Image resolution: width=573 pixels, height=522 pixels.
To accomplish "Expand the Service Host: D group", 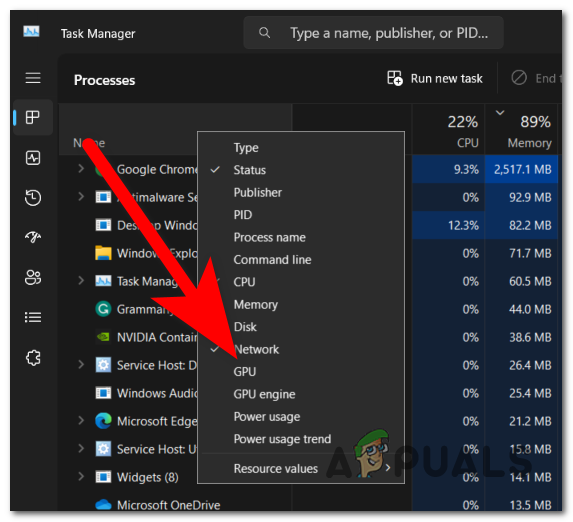I will click(81, 364).
